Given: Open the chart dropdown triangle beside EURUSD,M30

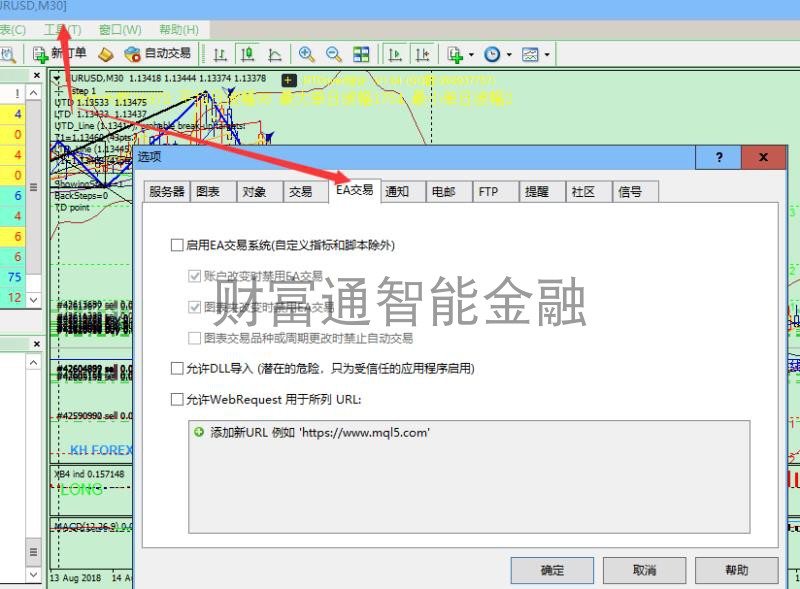Looking at the screenshot, I should [57, 79].
